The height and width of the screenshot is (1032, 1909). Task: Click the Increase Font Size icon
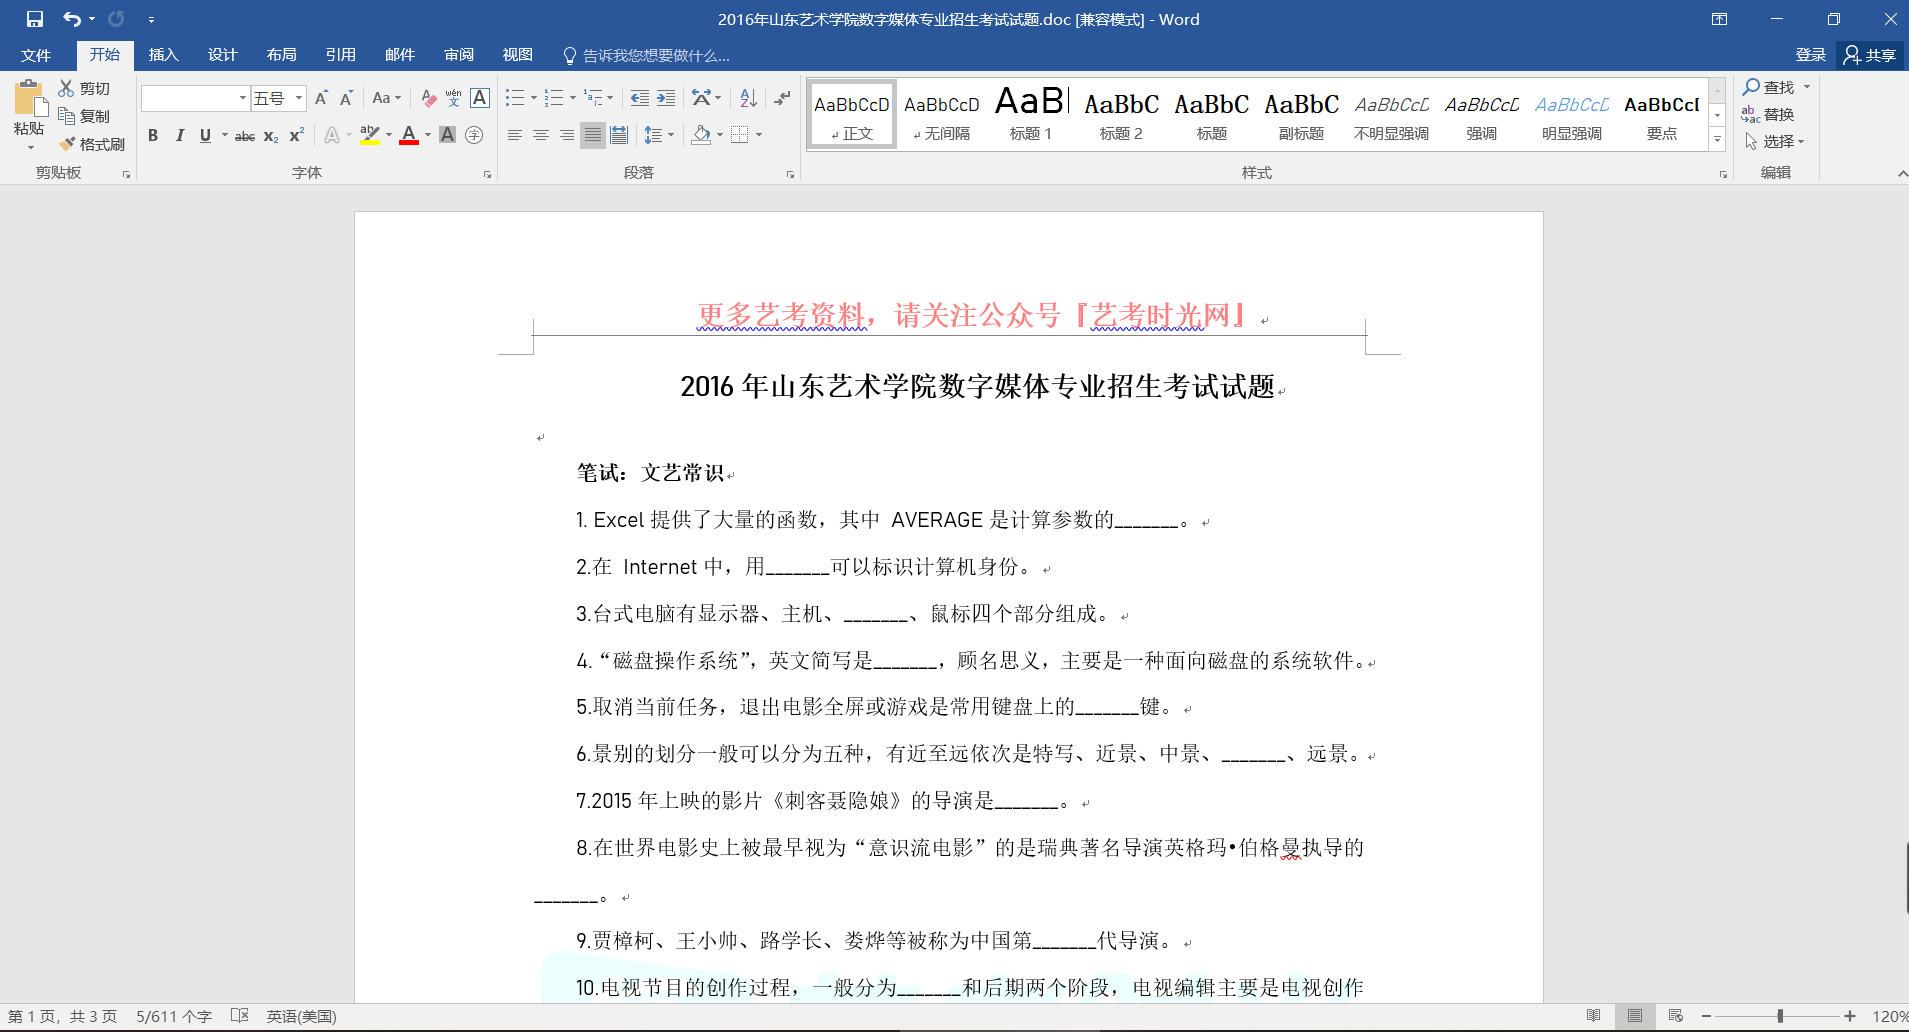pos(321,98)
